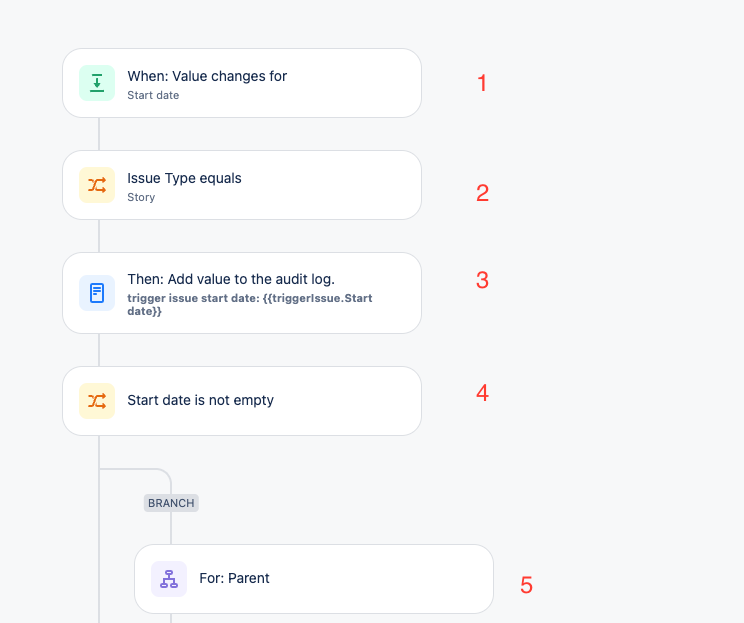
Task: Click the orange condition icon beside Issue Type equals
Action: 97,185
